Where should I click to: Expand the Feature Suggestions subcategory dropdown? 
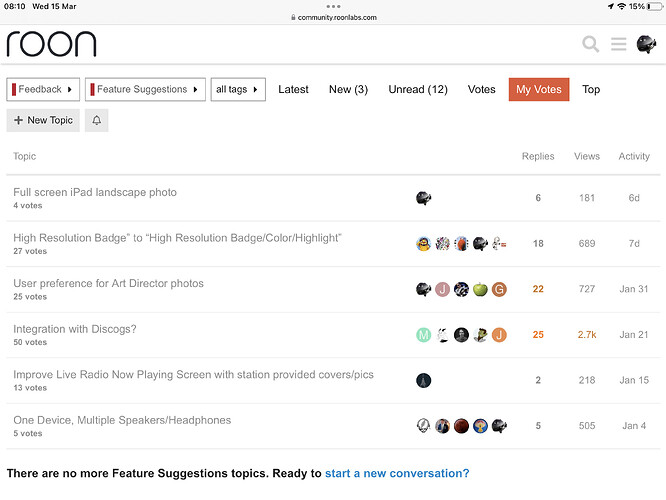[145, 89]
